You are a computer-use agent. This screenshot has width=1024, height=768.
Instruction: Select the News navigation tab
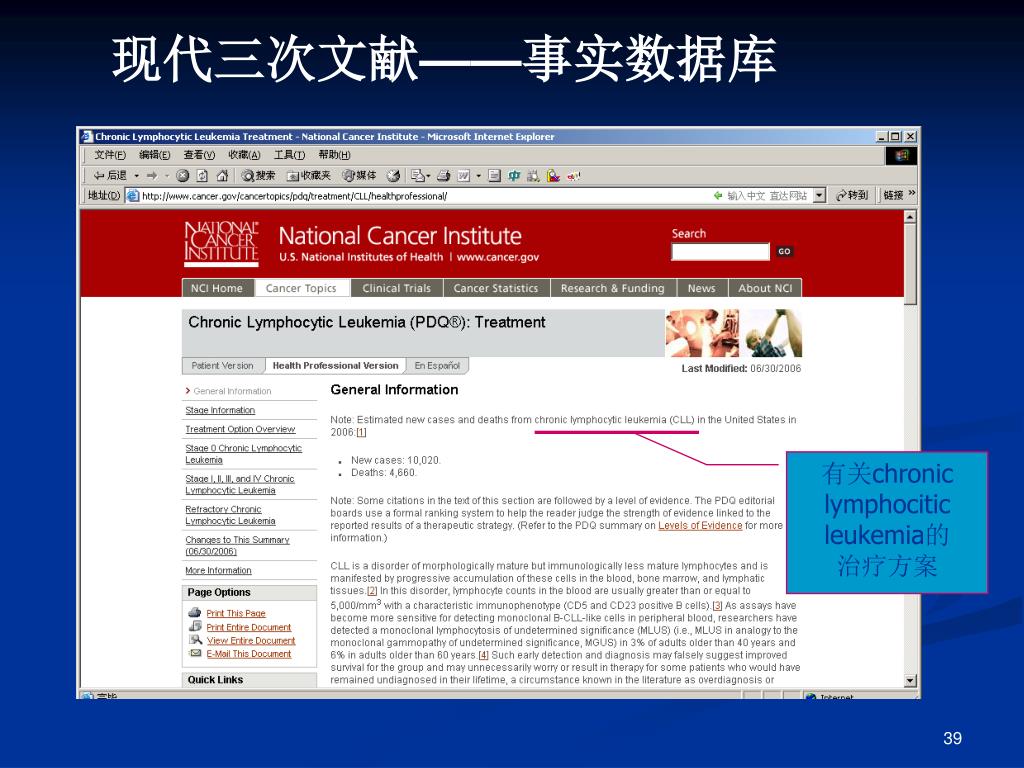click(x=701, y=288)
